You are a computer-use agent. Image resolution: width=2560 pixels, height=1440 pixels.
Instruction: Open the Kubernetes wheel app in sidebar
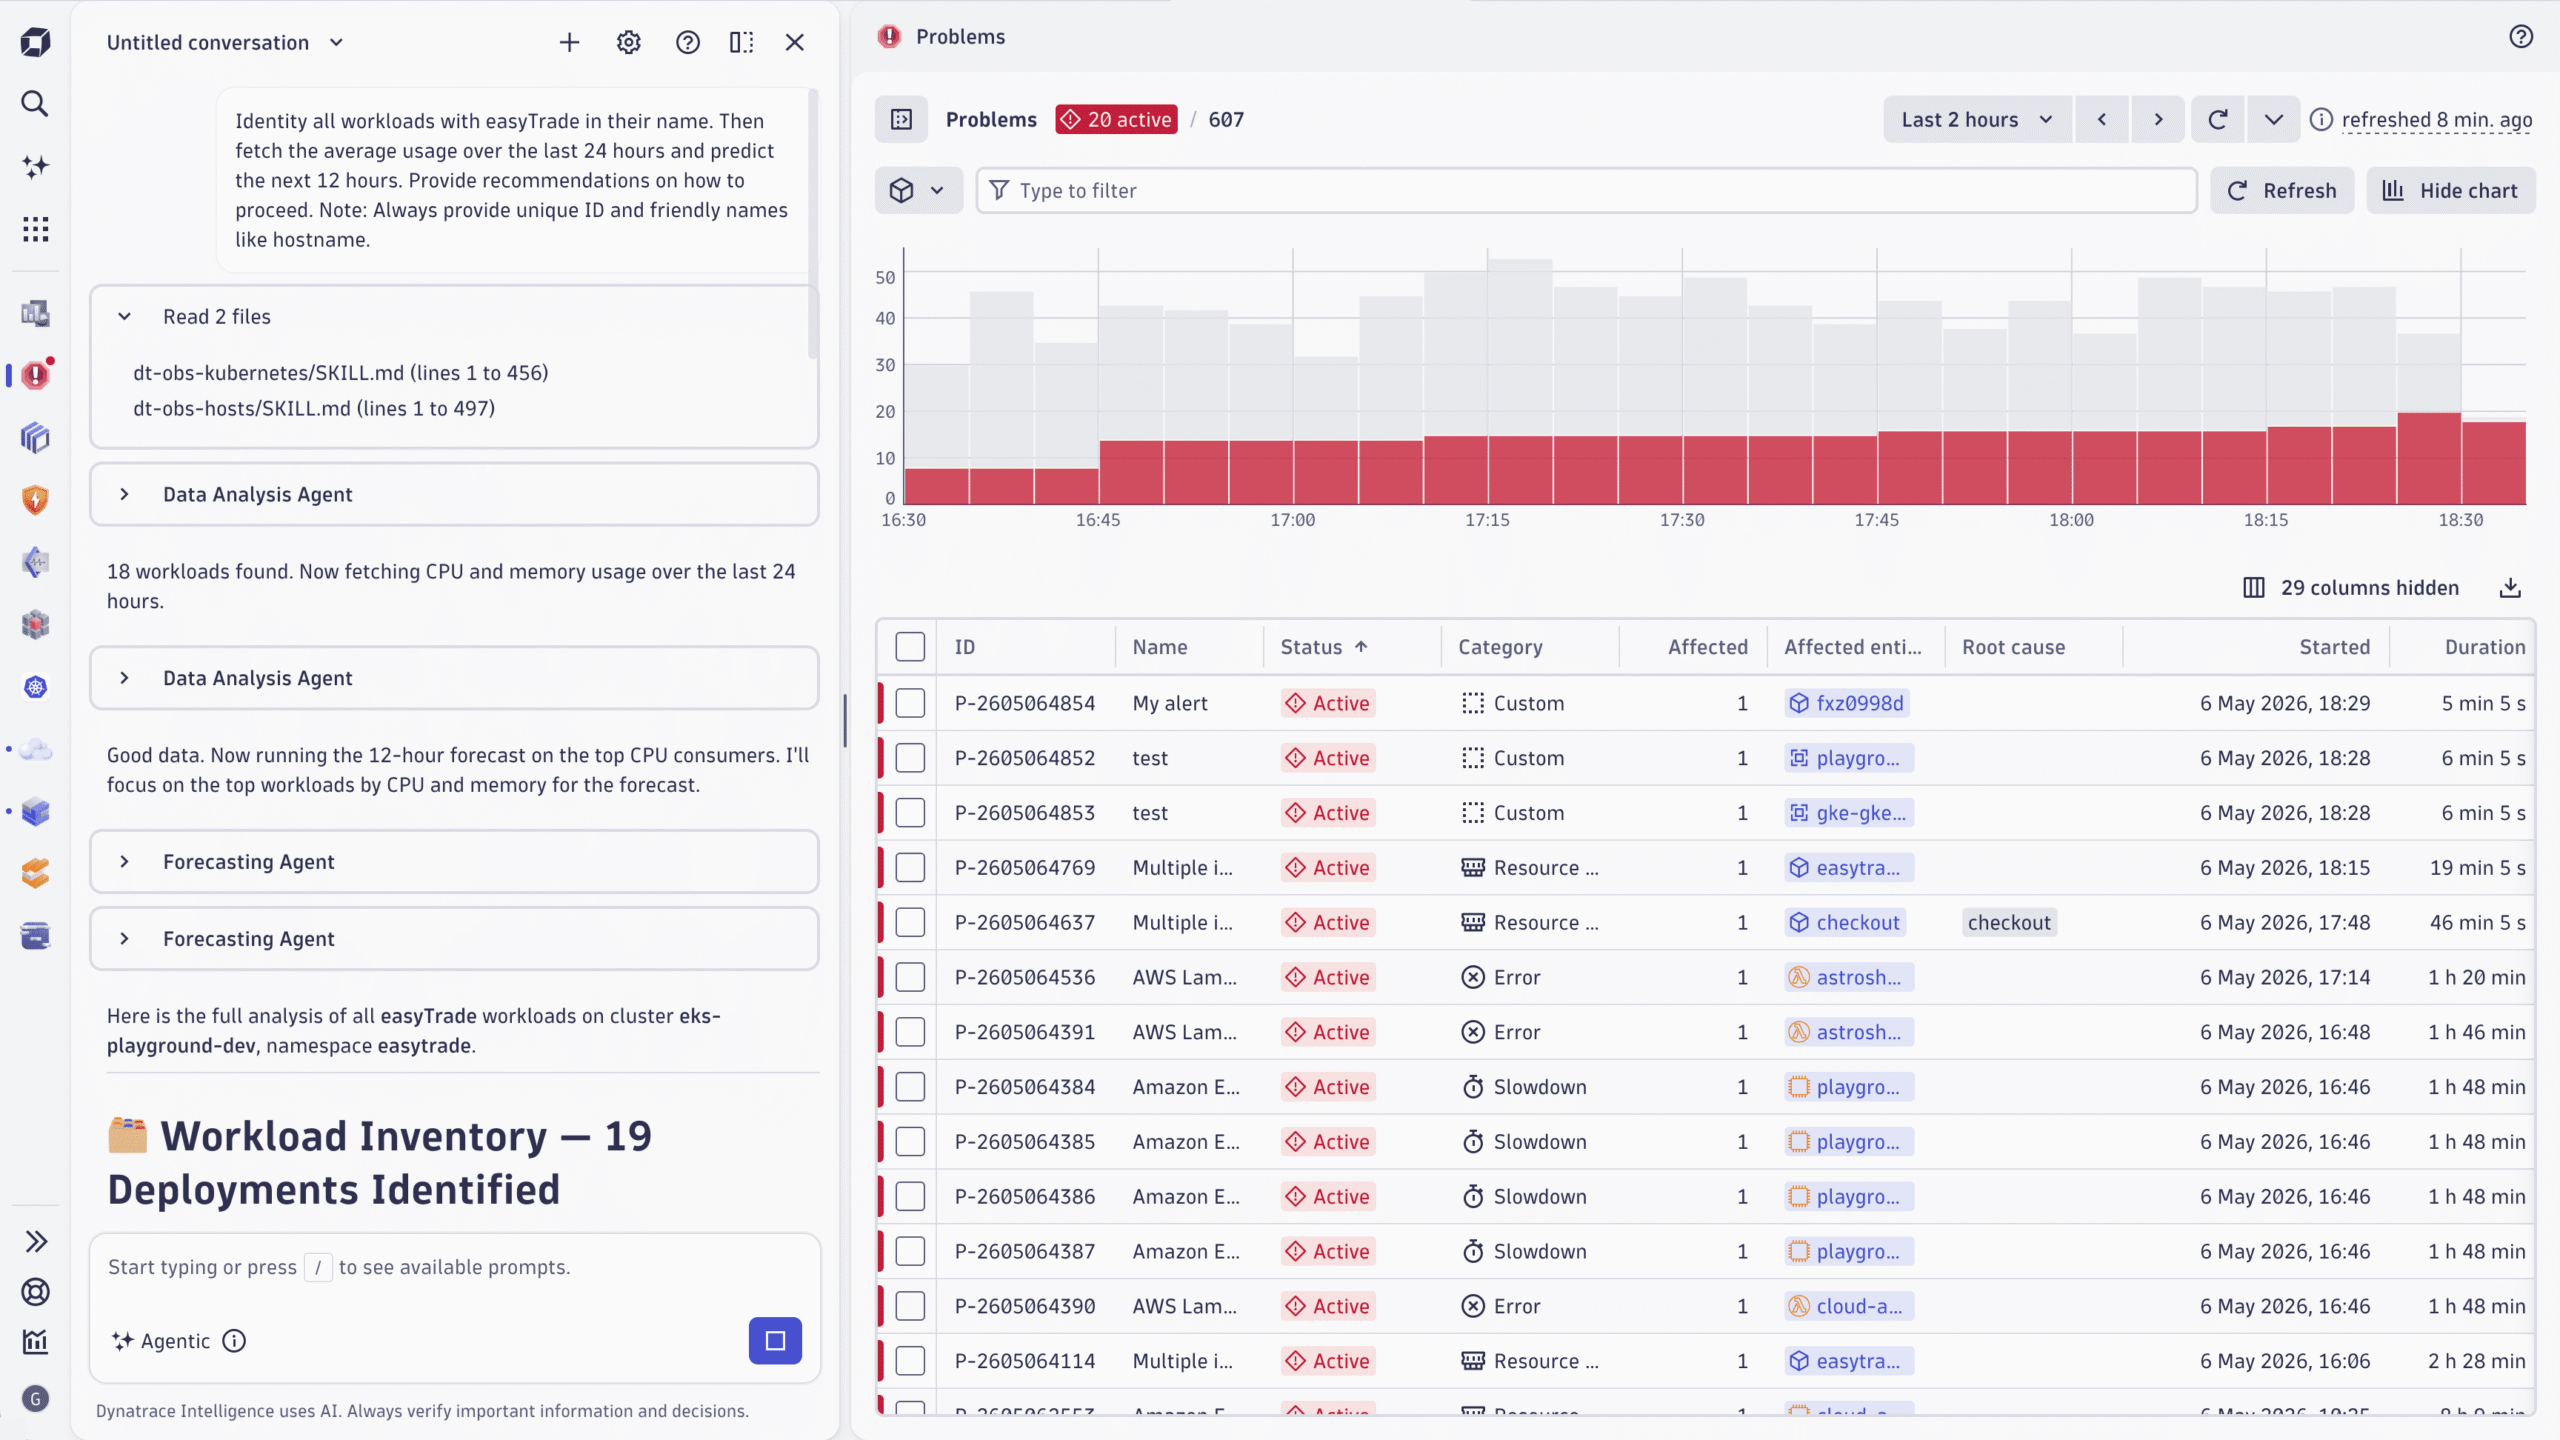click(x=35, y=687)
